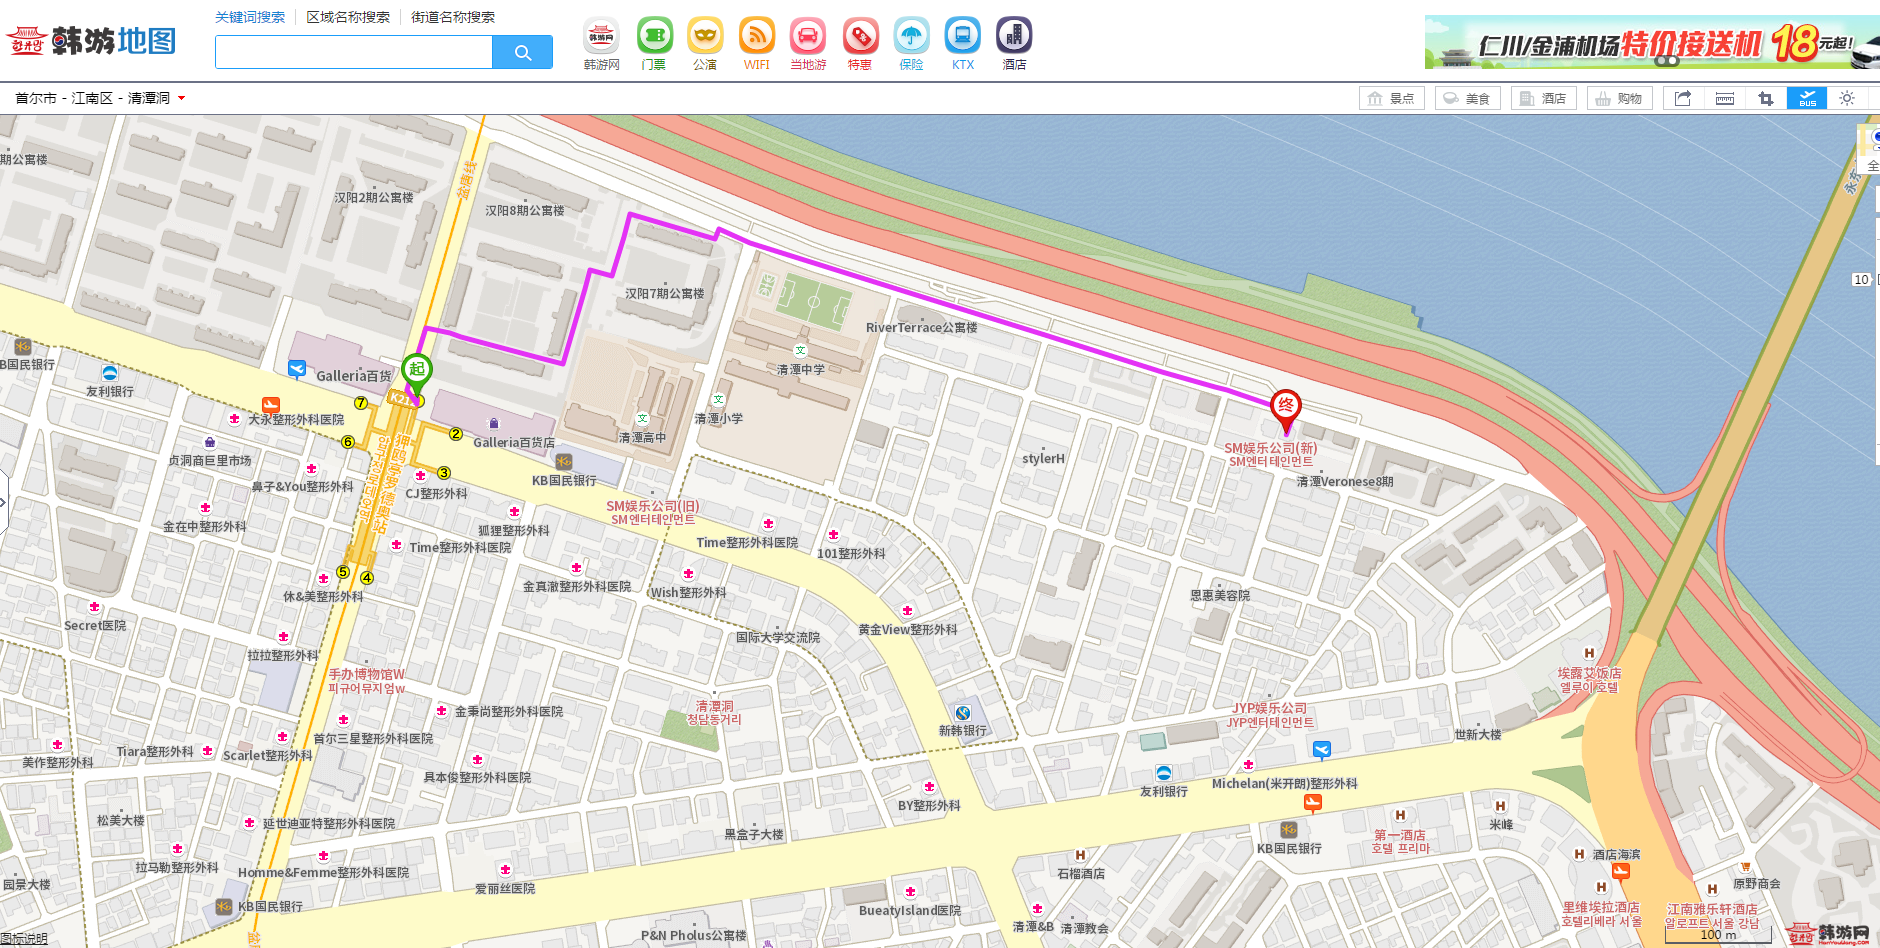Click the 101整形外科 clinic icon
The height and width of the screenshot is (948, 1880).
[x=833, y=535]
